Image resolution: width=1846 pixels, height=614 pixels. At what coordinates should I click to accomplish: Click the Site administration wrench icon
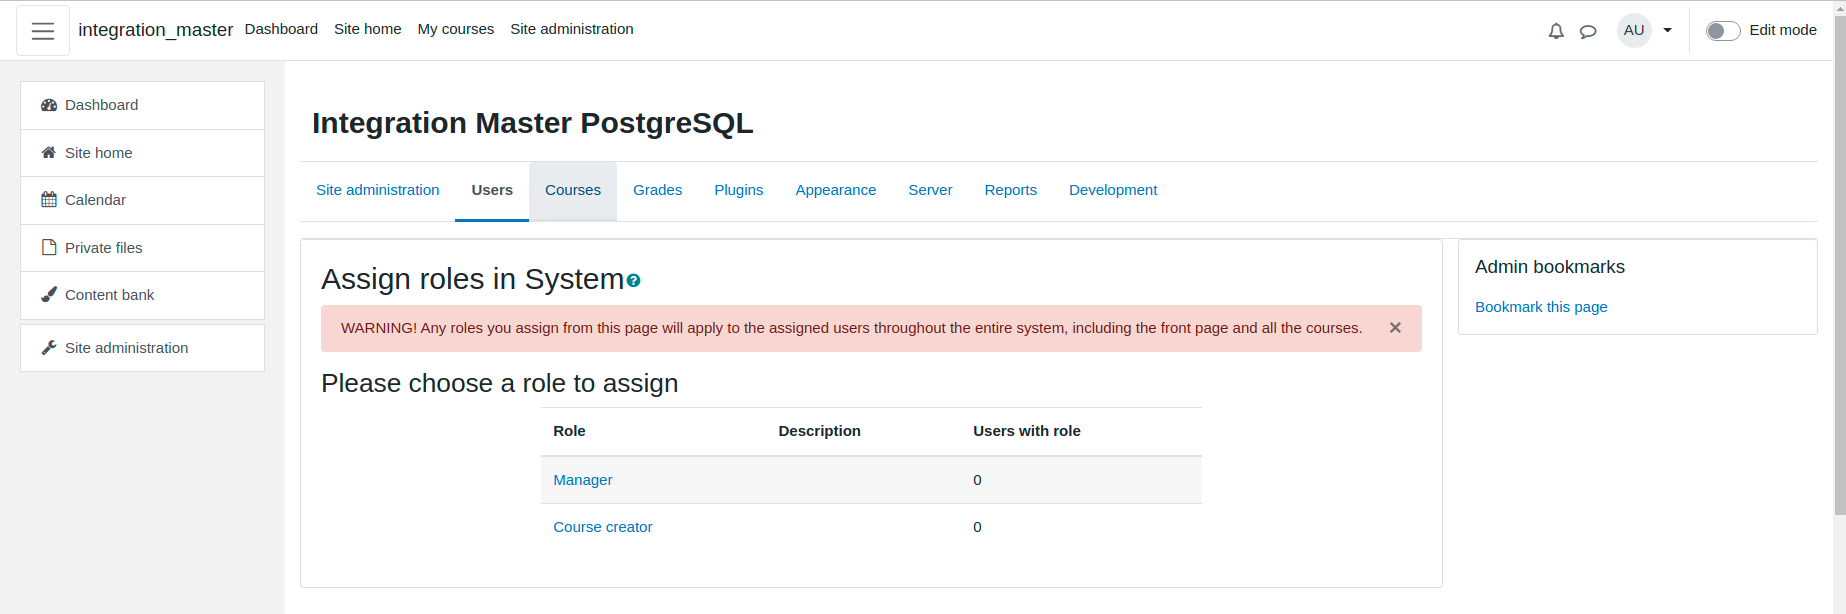pos(49,348)
